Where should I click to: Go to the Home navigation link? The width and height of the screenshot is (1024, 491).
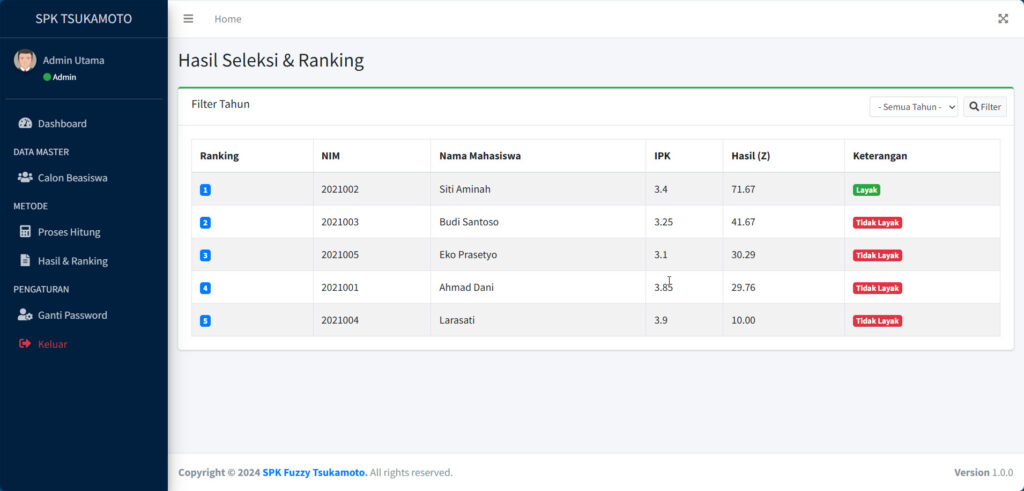(227, 19)
